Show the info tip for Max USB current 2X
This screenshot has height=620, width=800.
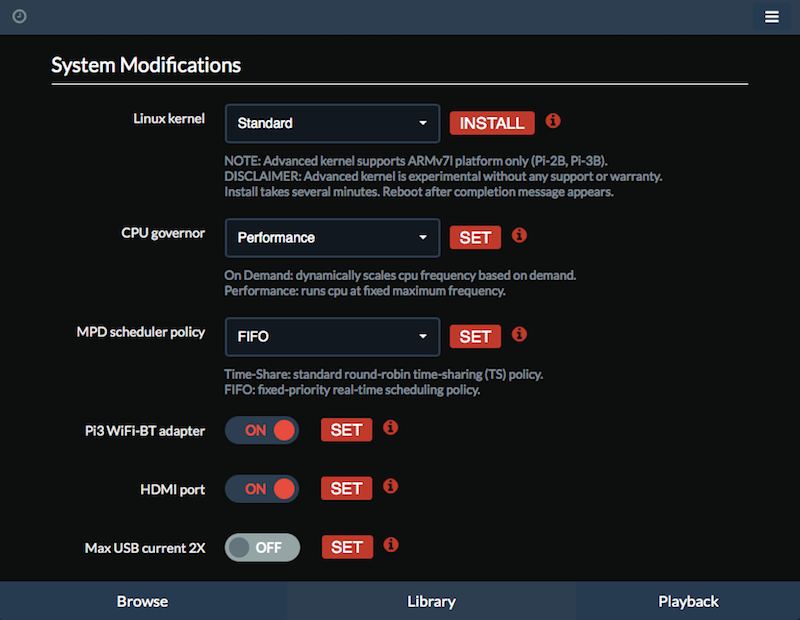point(391,545)
